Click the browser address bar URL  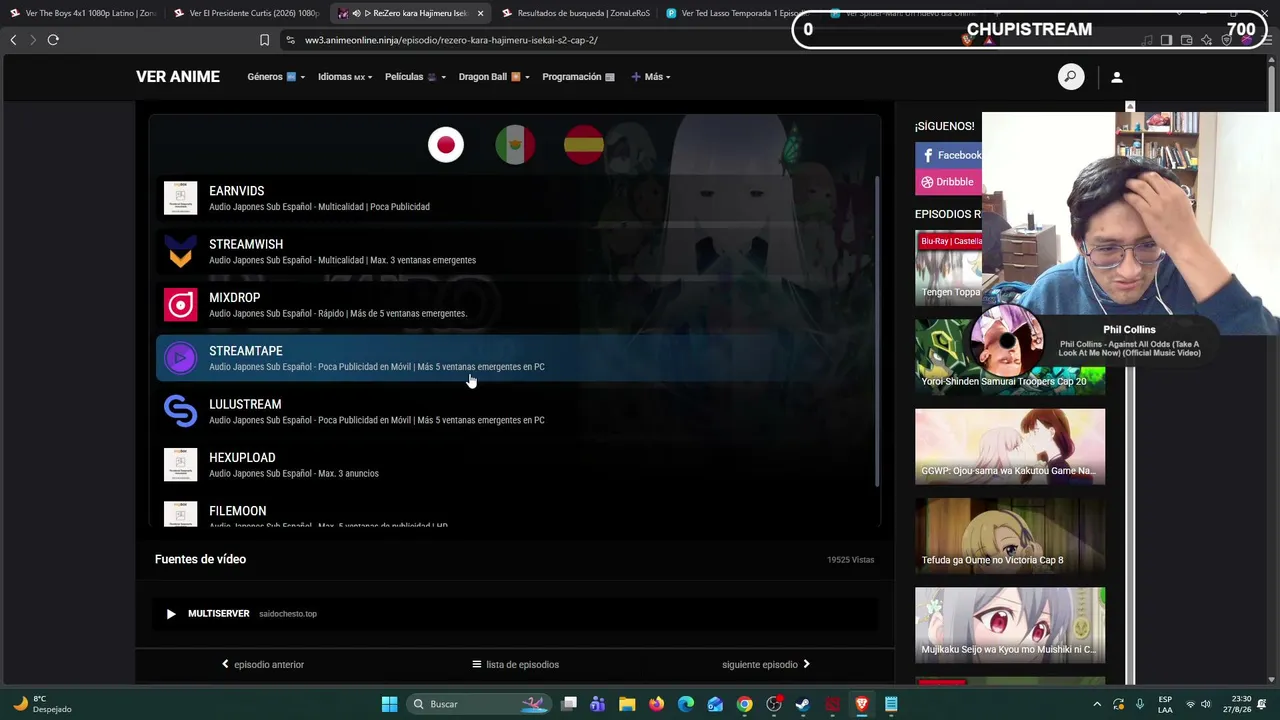(451, 40)
